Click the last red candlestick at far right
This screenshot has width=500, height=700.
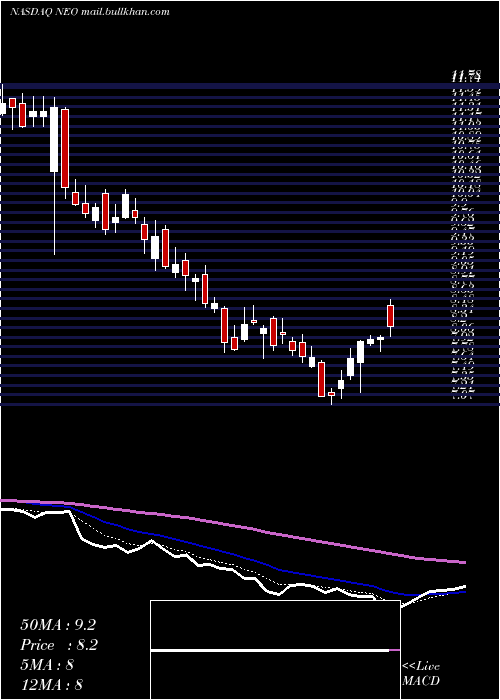pos(391,316)
